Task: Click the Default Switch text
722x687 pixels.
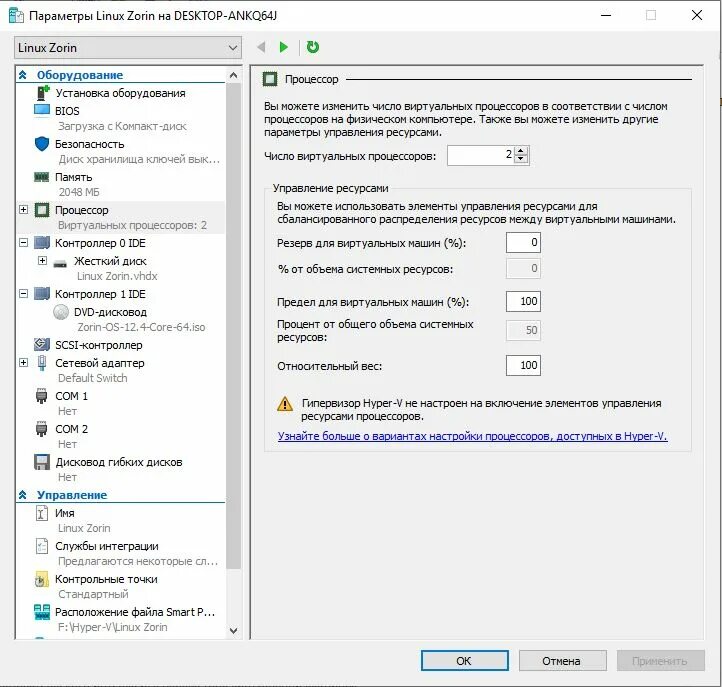Action: (x=93, y=378)
